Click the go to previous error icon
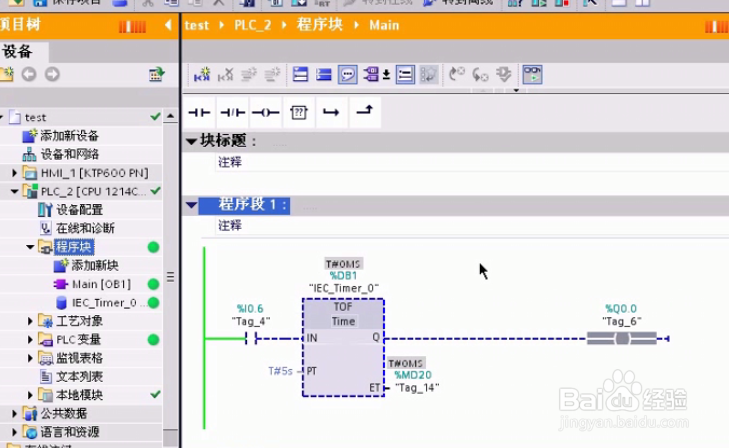Viewport: 729px width, 448px height. [457, 74]
